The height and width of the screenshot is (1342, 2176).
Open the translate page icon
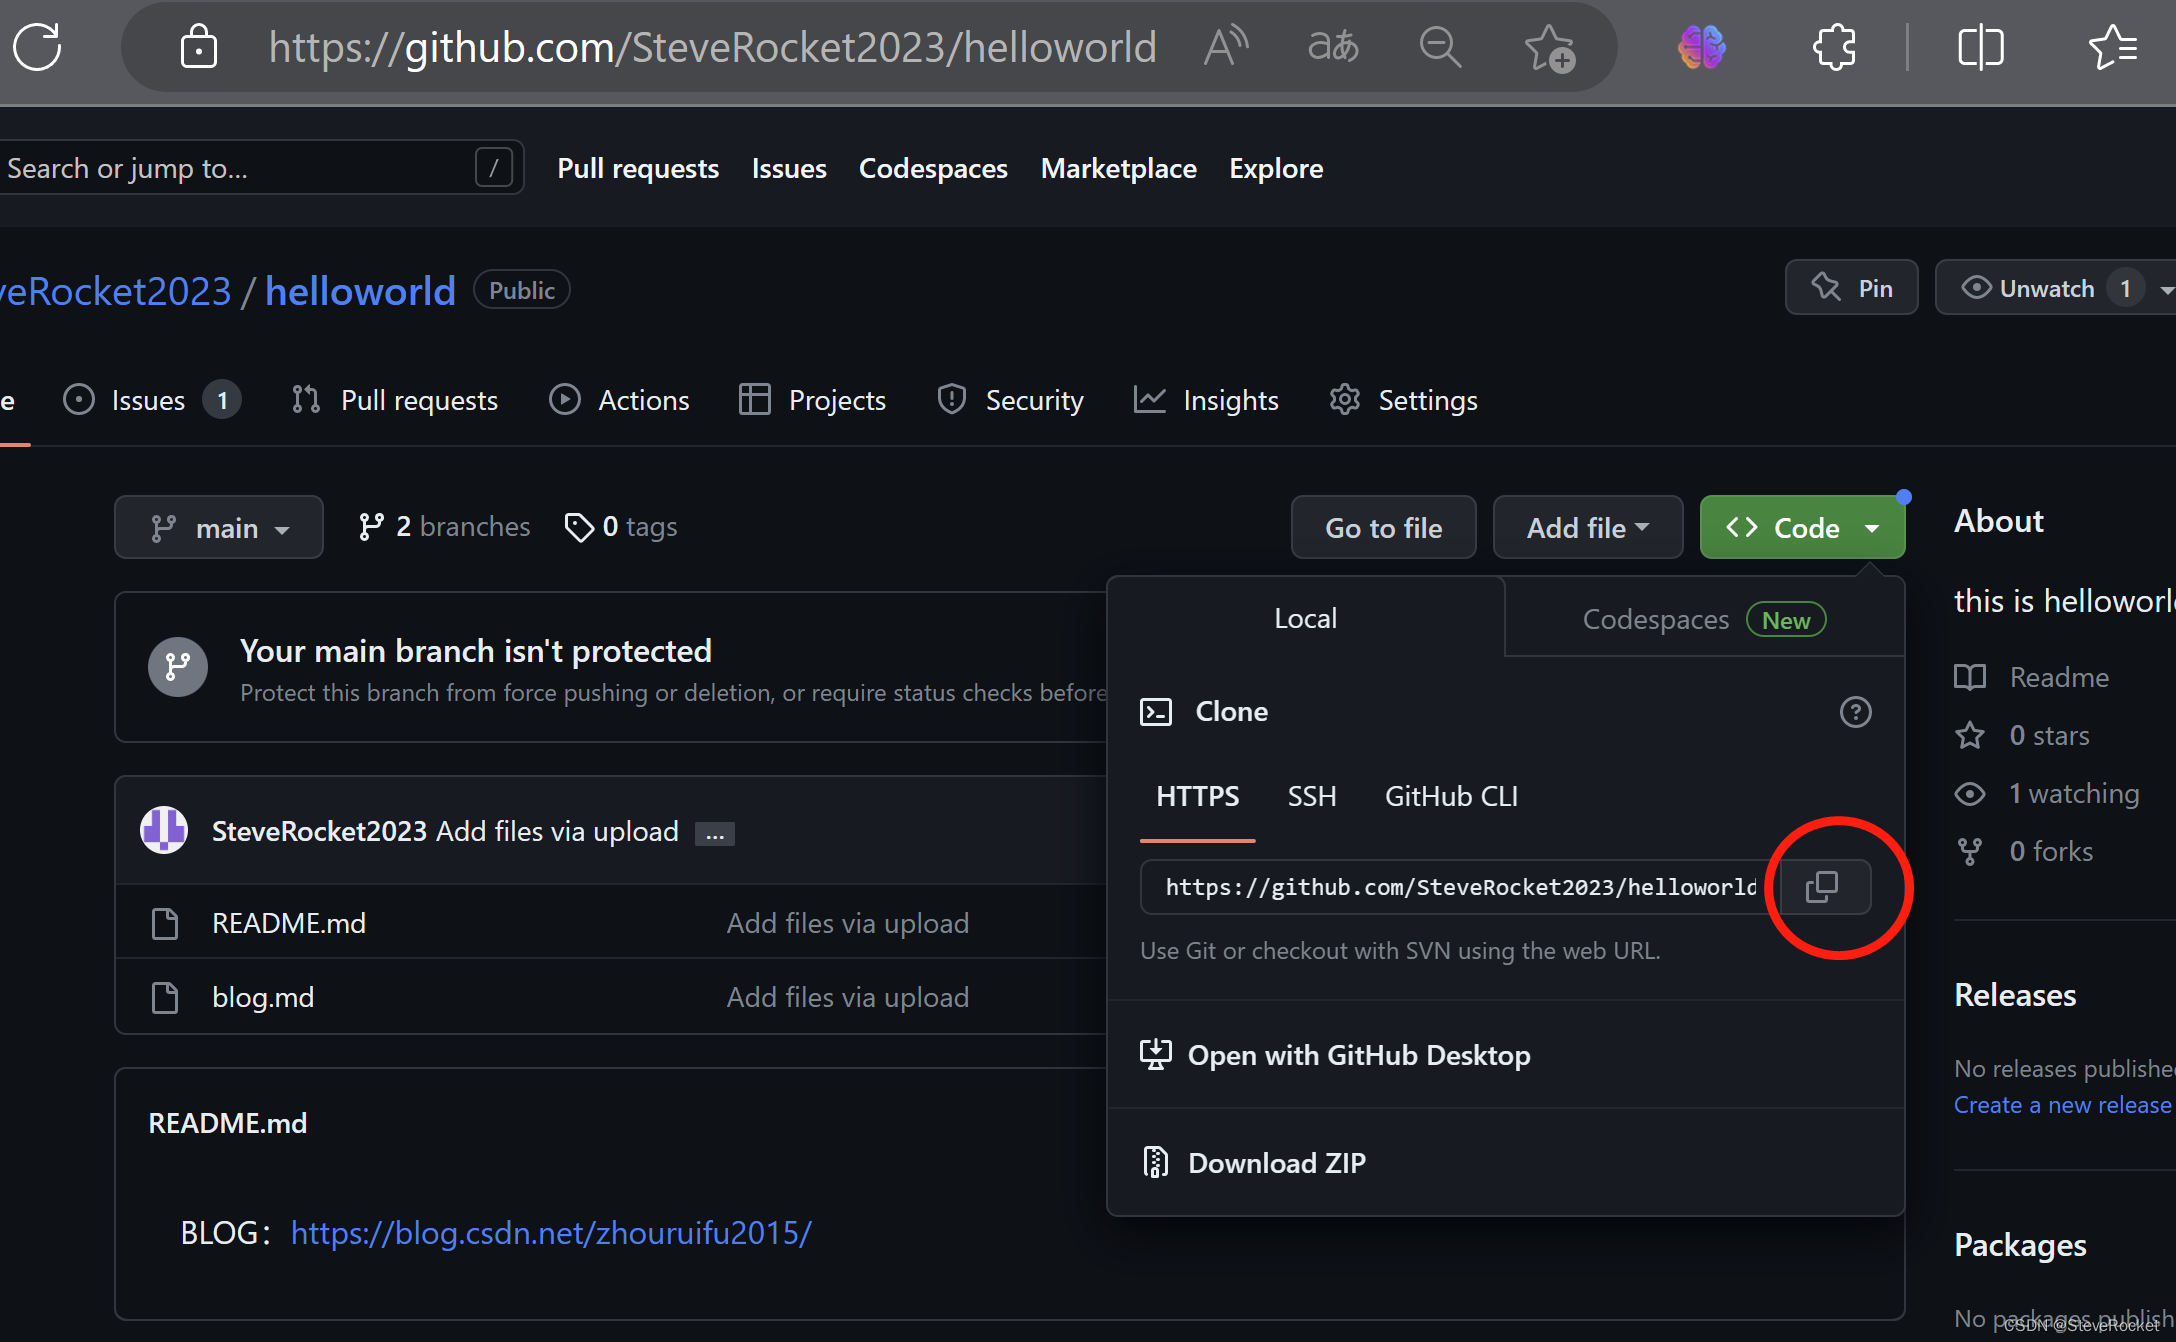[1333, 47]
